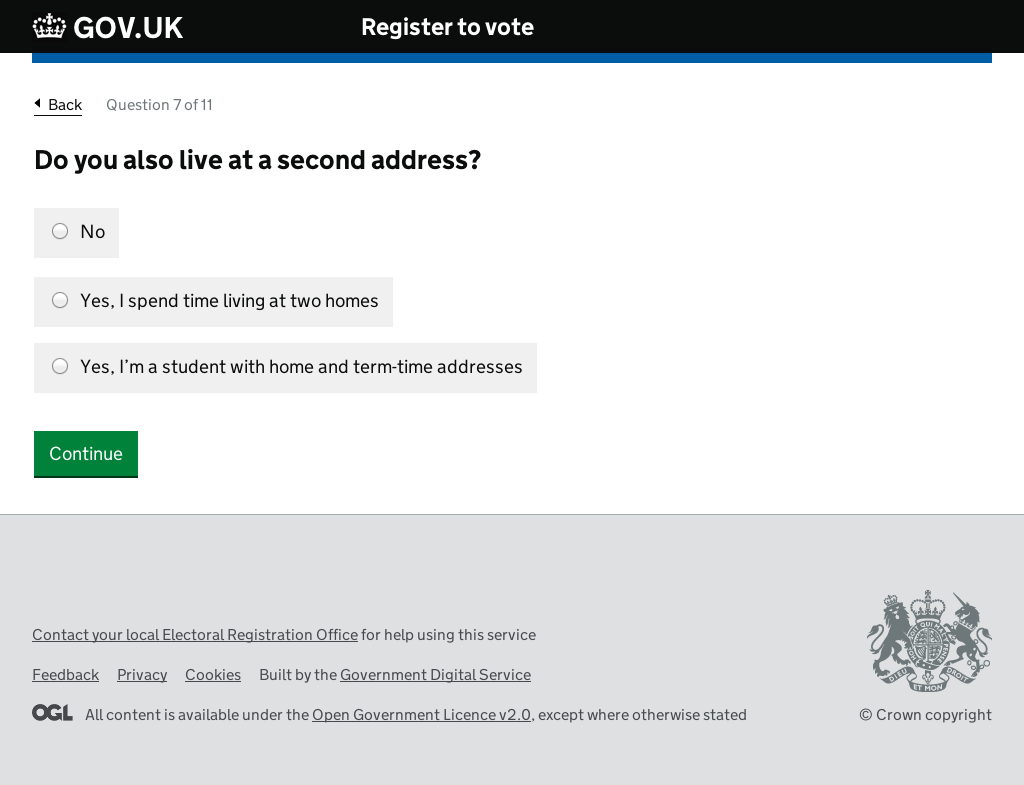Open GOV.UK homepage text link
This screenshot has height=785, width=1024.
128,27
